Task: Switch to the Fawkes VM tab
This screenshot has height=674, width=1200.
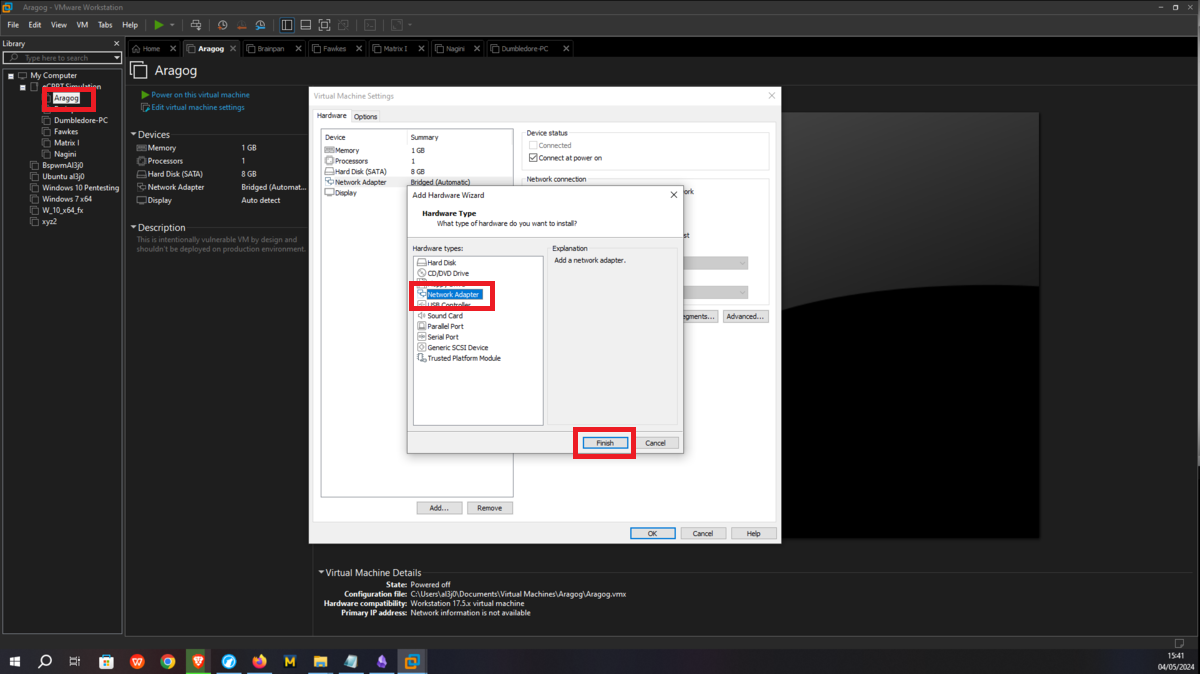Action: [x=335, y=48]
